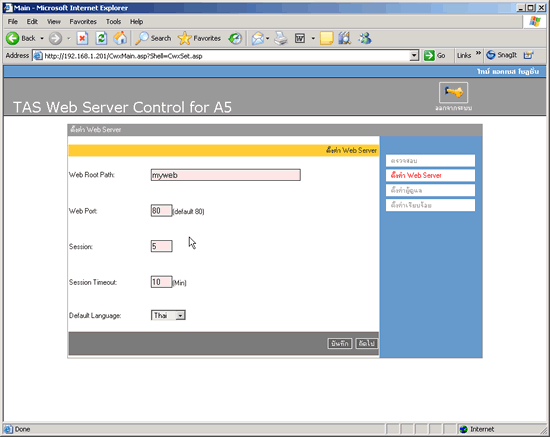The height and width of the screenshot is (437, 550).
Task: Open the Favorites star toolbar button
Action: point(199,38)
